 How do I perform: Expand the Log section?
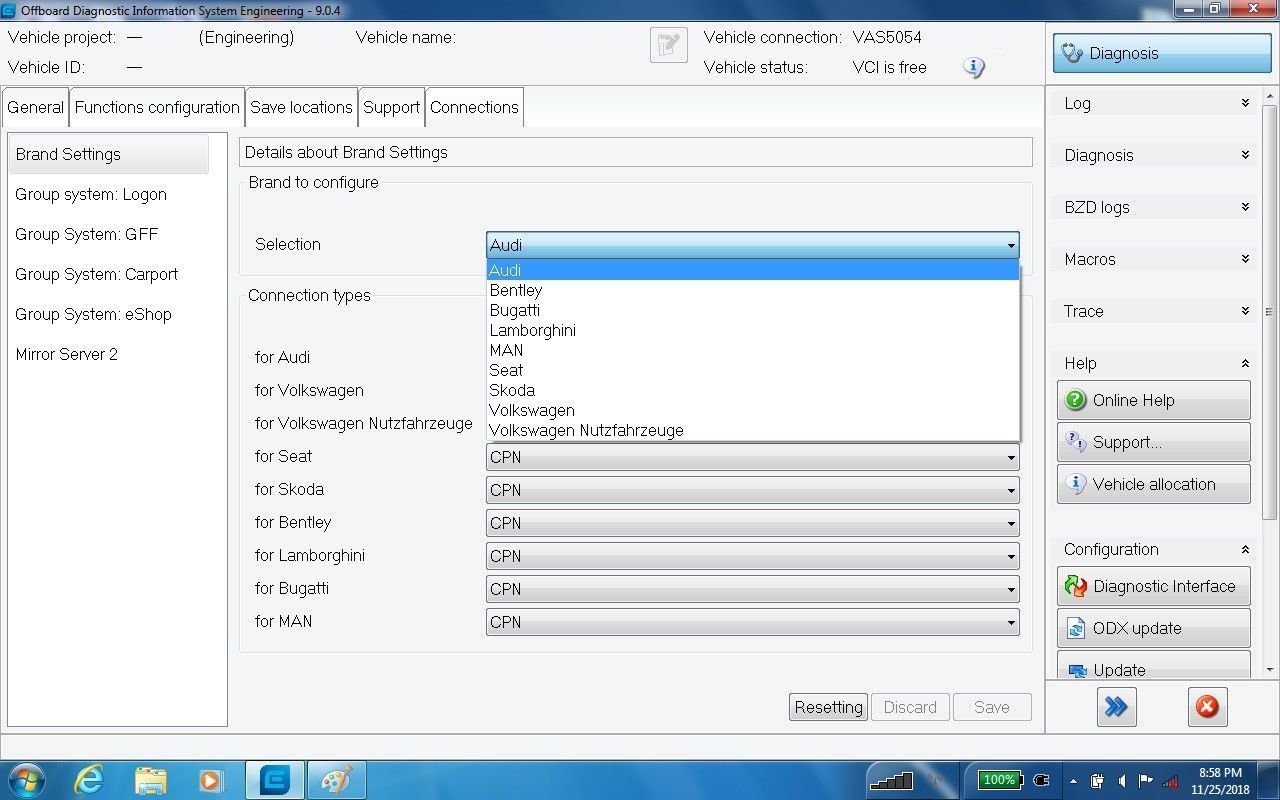click(x=1245, y=103)
